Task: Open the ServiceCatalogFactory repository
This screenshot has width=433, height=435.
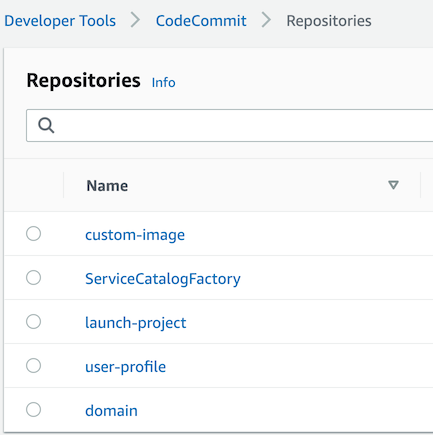Action: 163,279
